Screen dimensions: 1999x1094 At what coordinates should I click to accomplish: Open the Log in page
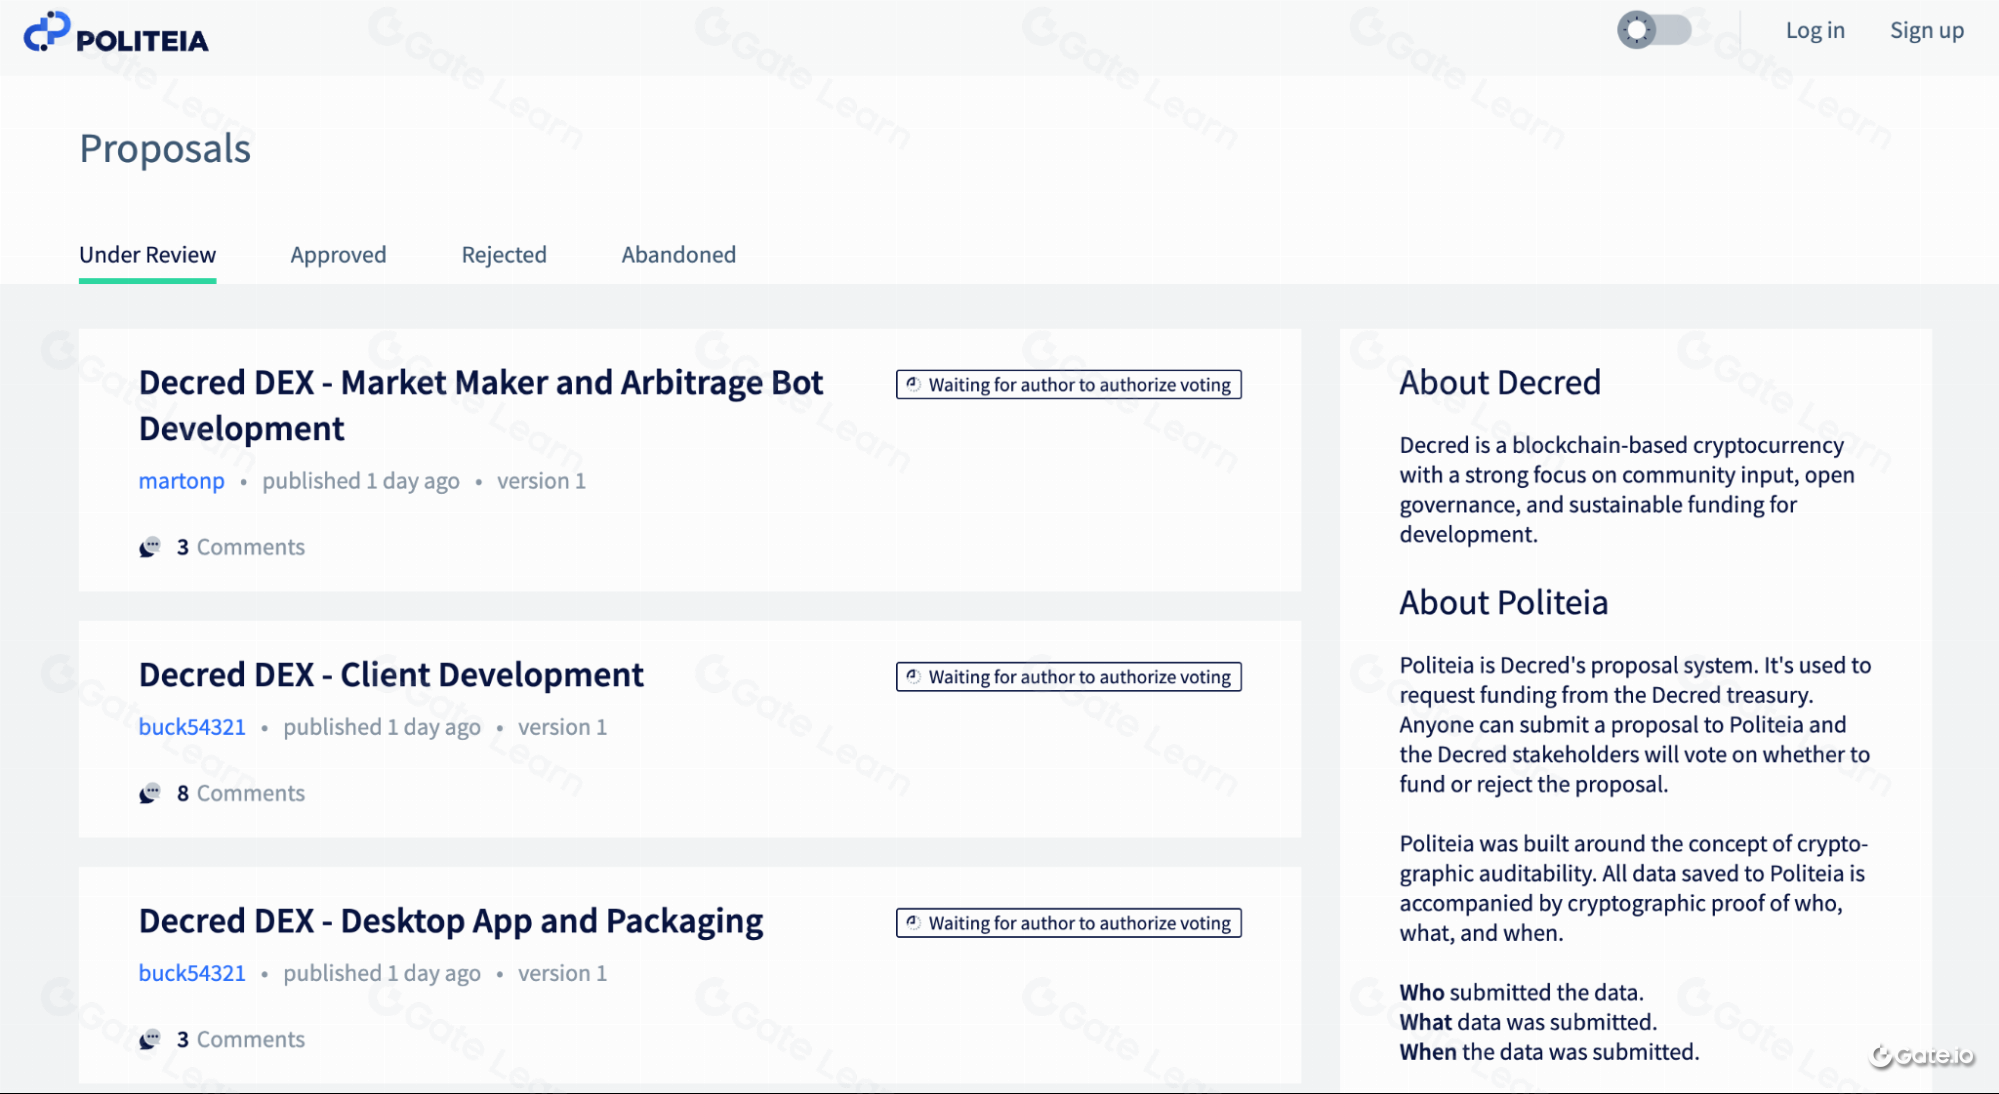click(x=1815, y=31)
